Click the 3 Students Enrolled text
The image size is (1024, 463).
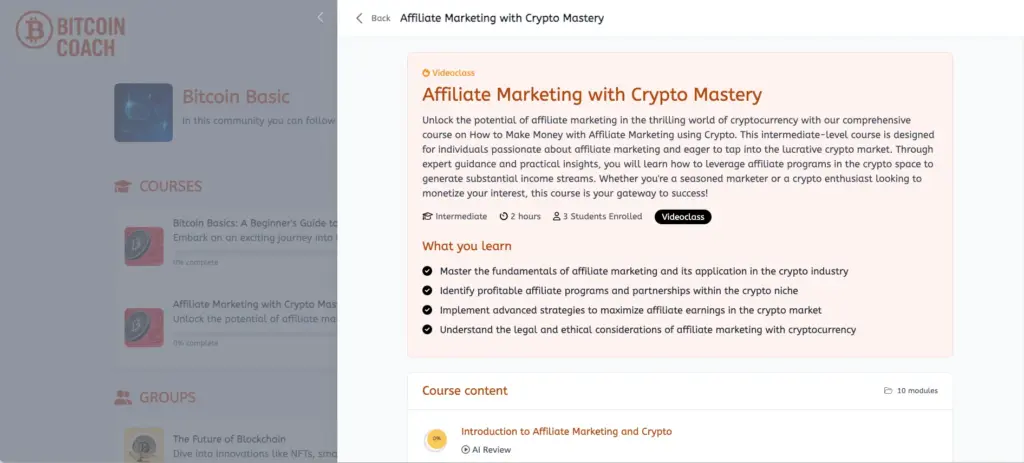(x=602, y=216)
